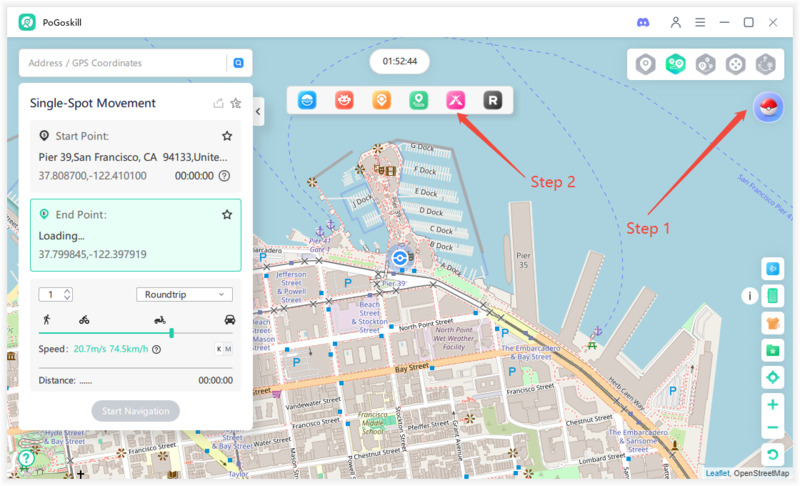
Task: Open the Roundtrip mode dropdown
Action: pyautogui.click(x=184, y=294)
